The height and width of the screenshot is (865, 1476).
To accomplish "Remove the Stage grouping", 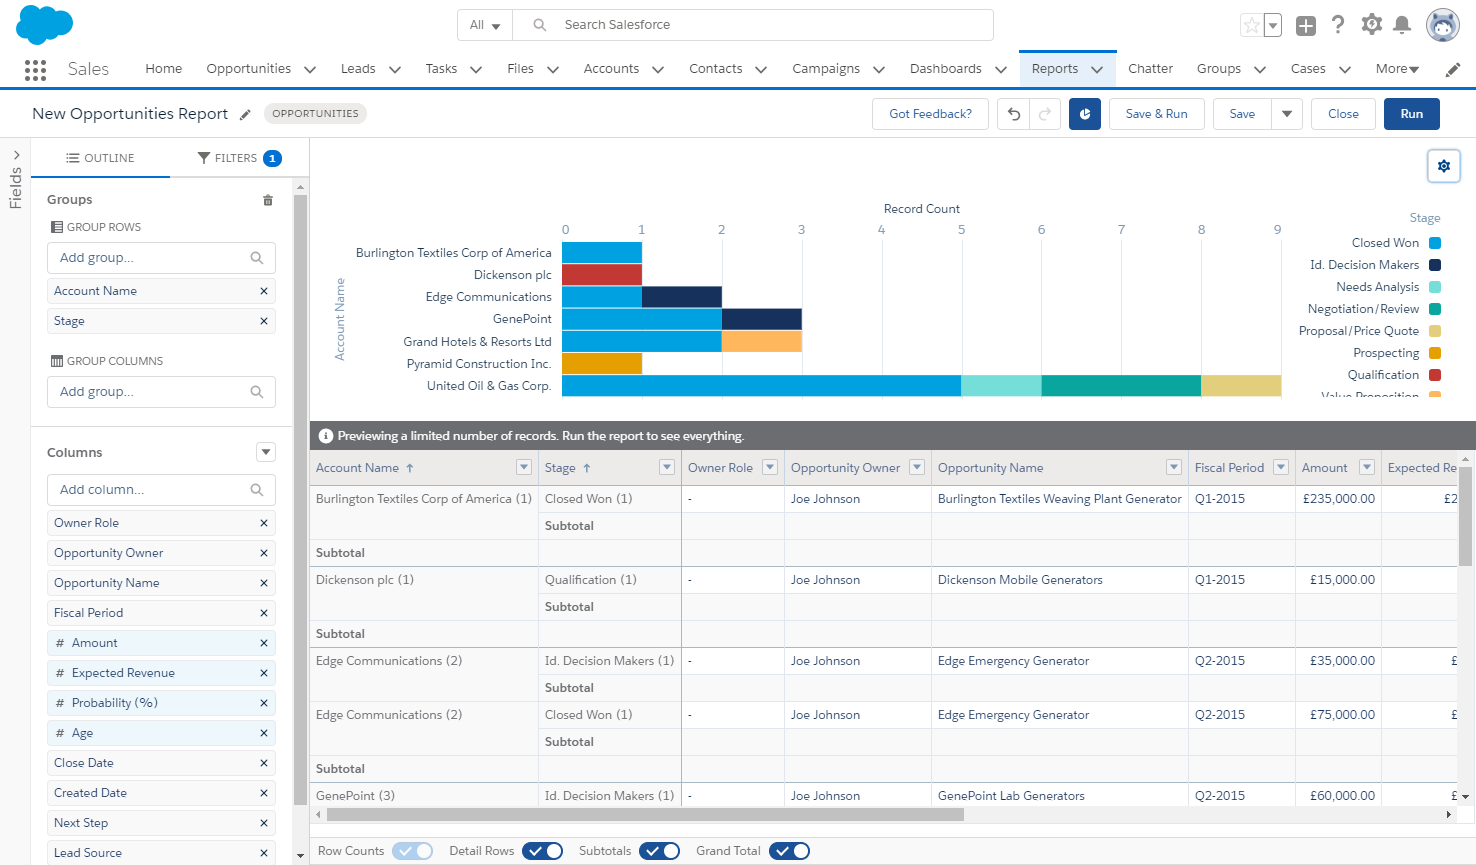I will 264,321.
